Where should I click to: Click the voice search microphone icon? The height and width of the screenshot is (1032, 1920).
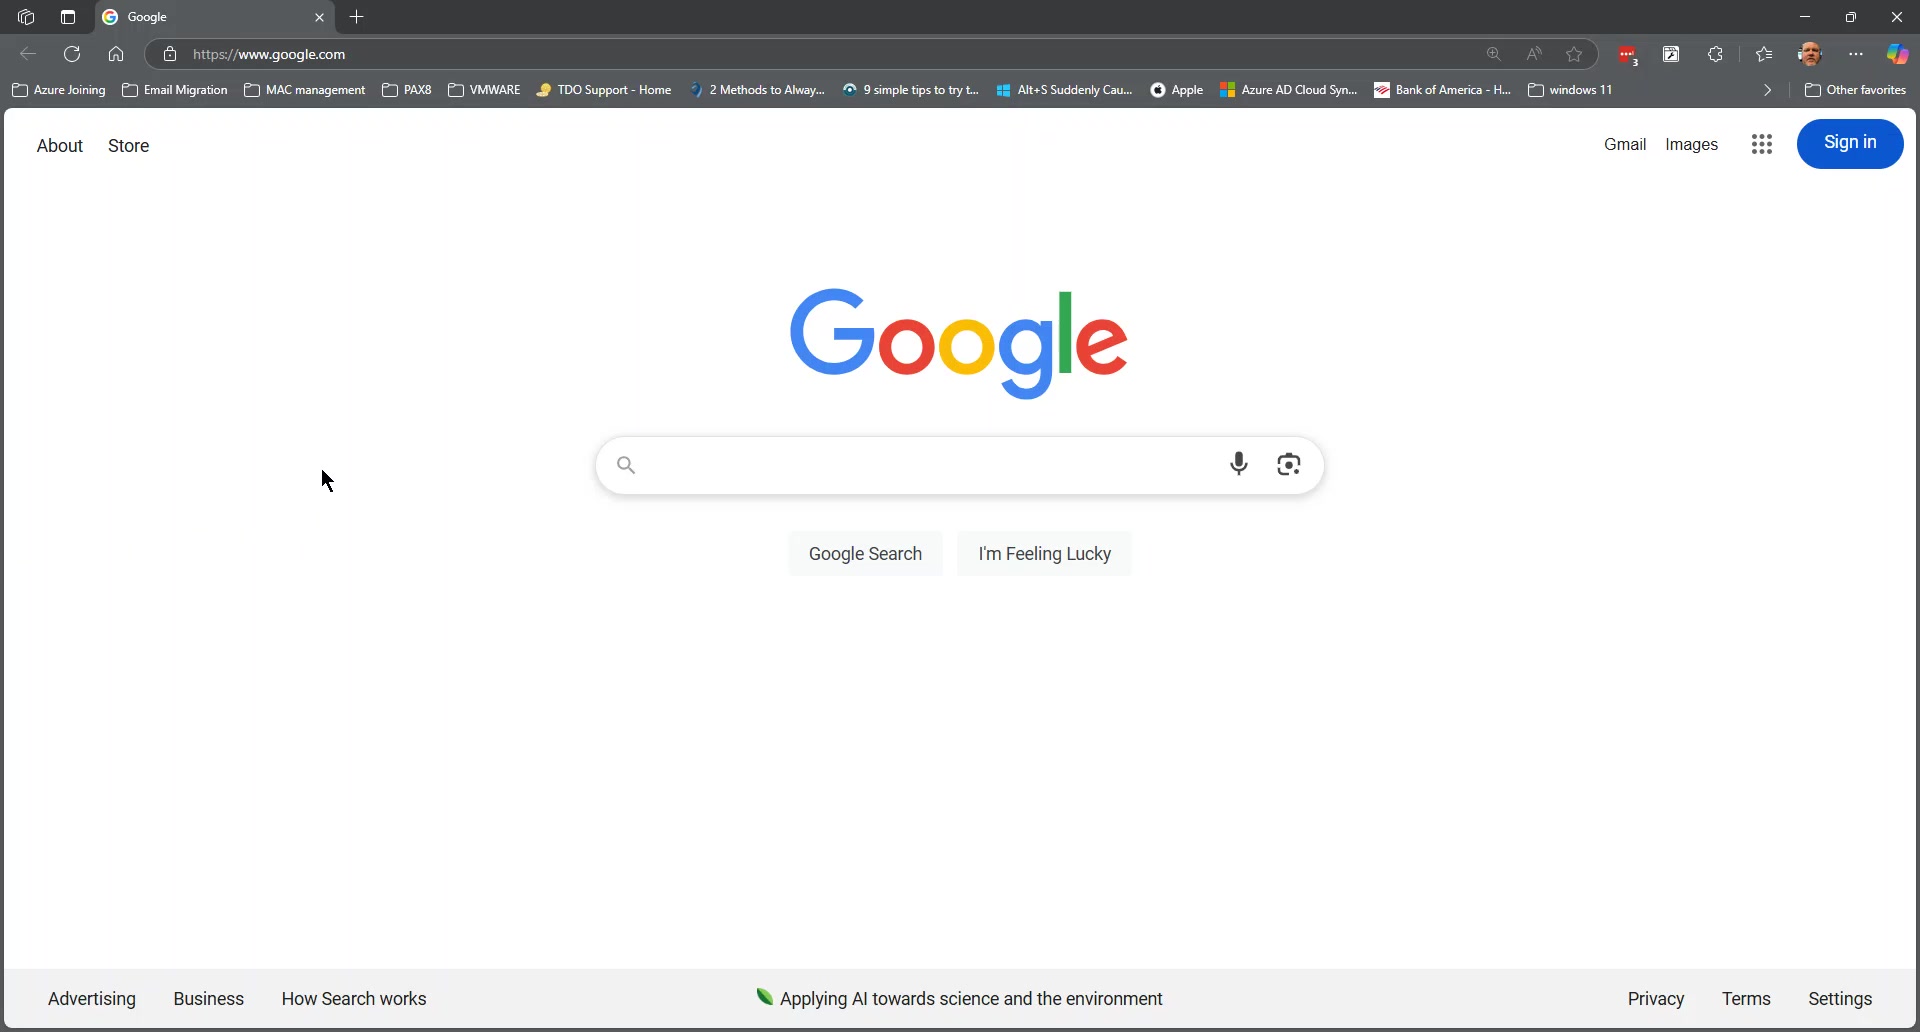pos(1238,464)
